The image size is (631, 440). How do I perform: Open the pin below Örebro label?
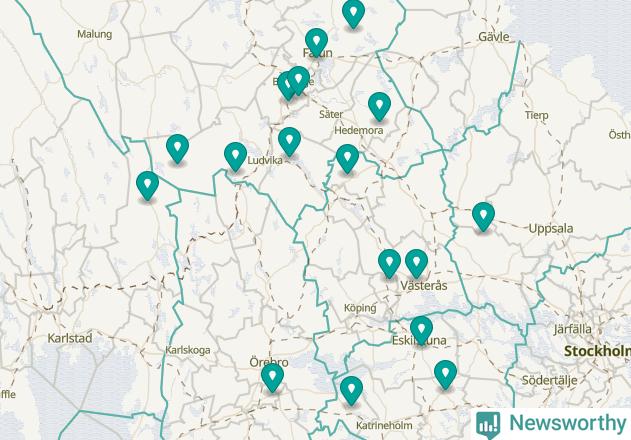[x=272, y=378]
